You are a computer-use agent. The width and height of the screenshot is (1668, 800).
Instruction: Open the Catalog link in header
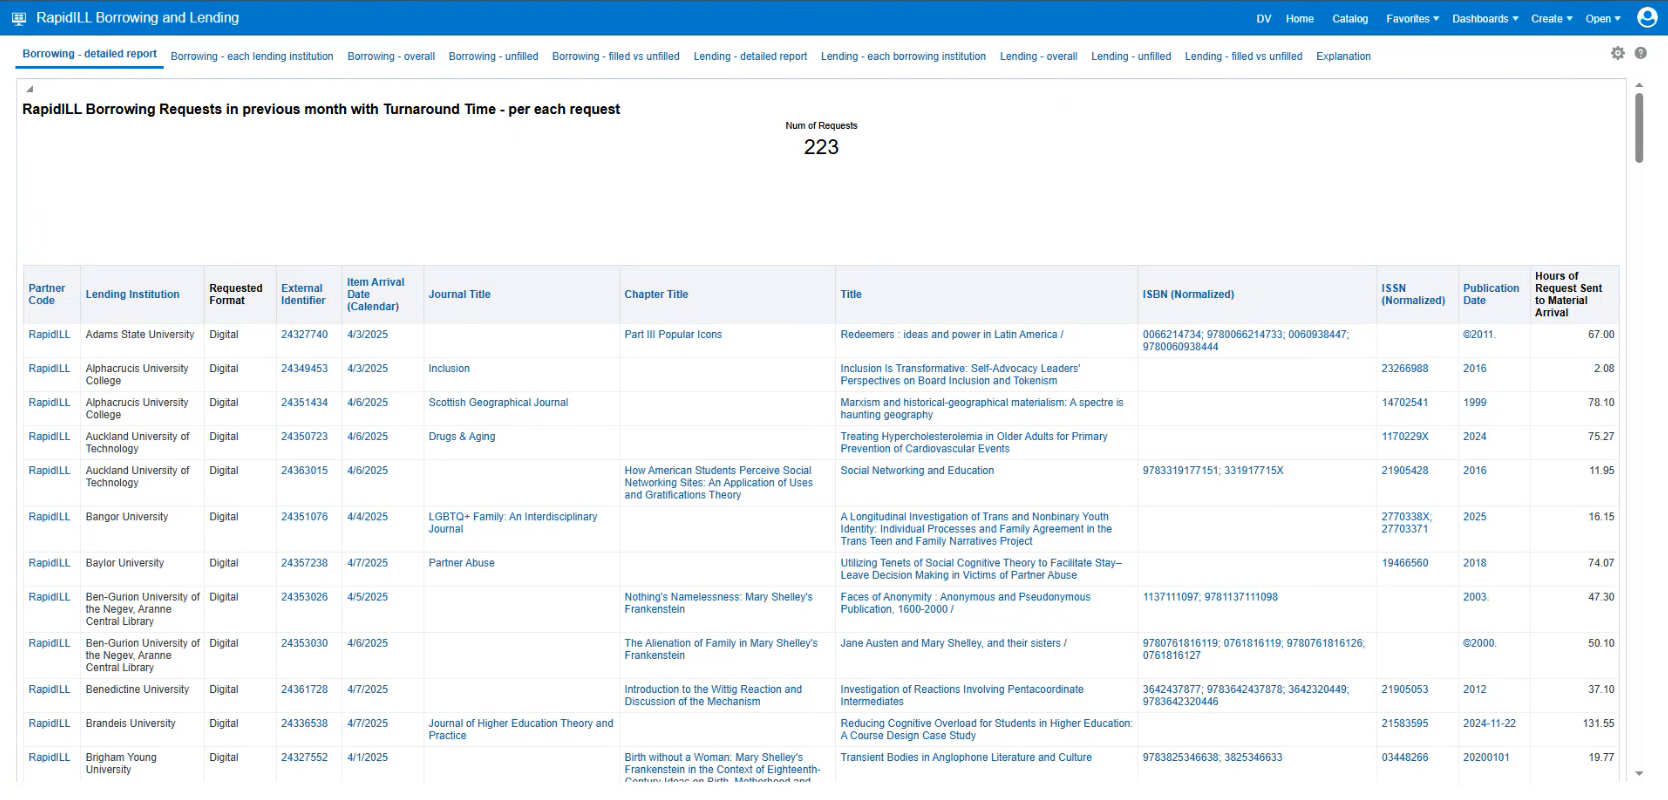point(1350,19)
